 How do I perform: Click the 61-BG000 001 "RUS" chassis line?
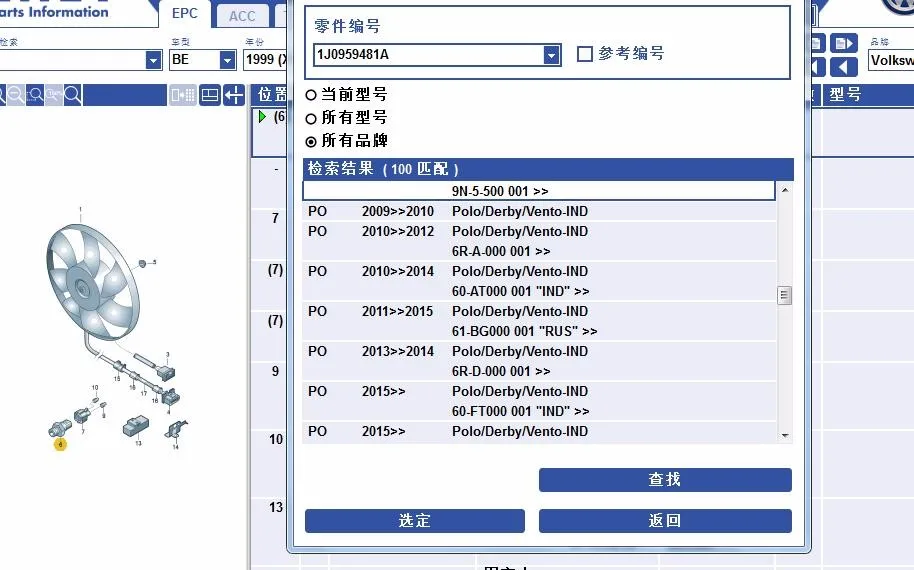pyautogui.click(x=524, y=331)
